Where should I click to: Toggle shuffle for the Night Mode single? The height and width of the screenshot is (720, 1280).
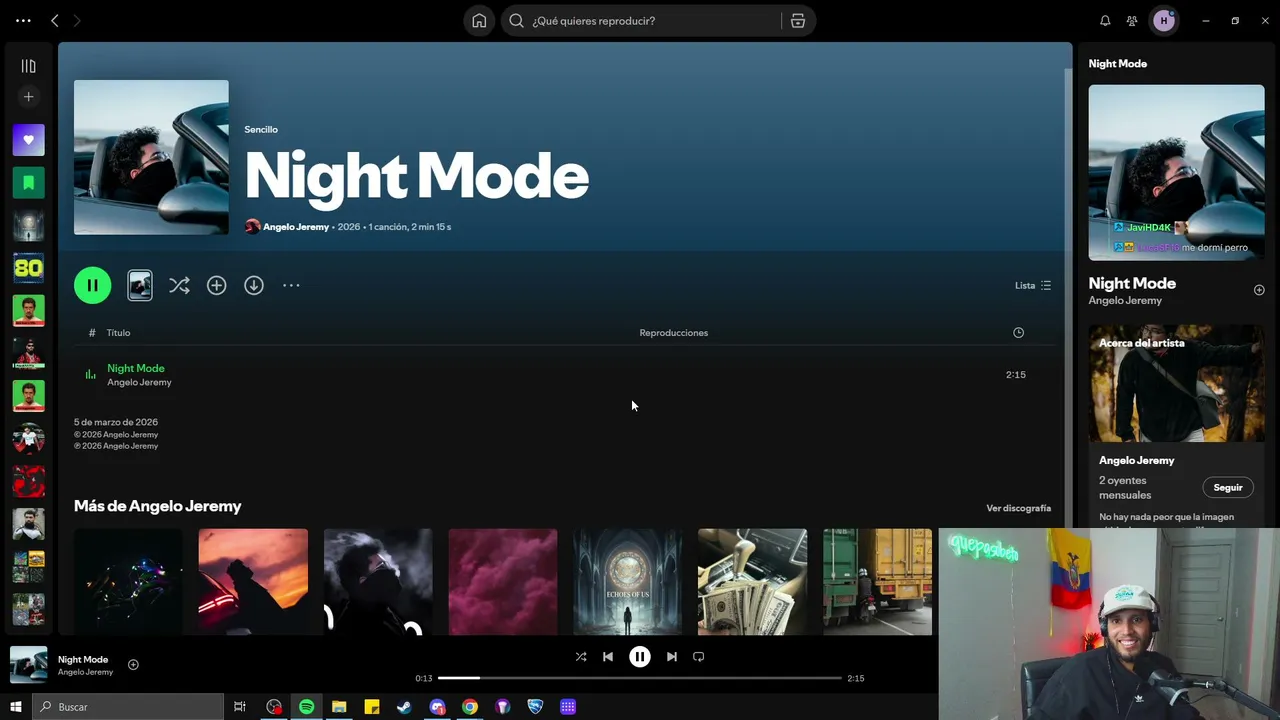pos(179,285)
